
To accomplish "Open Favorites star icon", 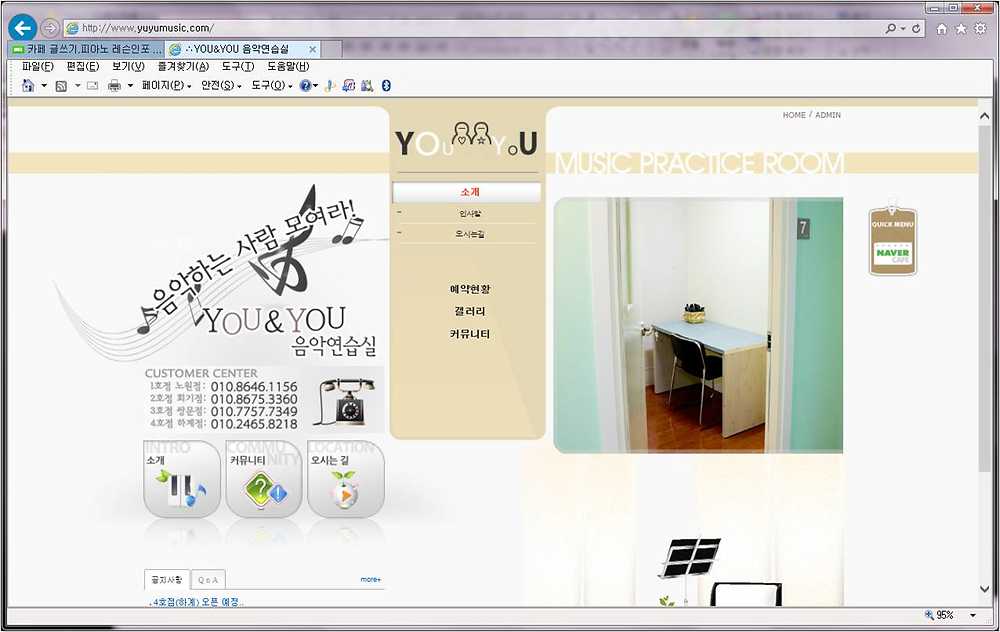I will click(961, 29).
